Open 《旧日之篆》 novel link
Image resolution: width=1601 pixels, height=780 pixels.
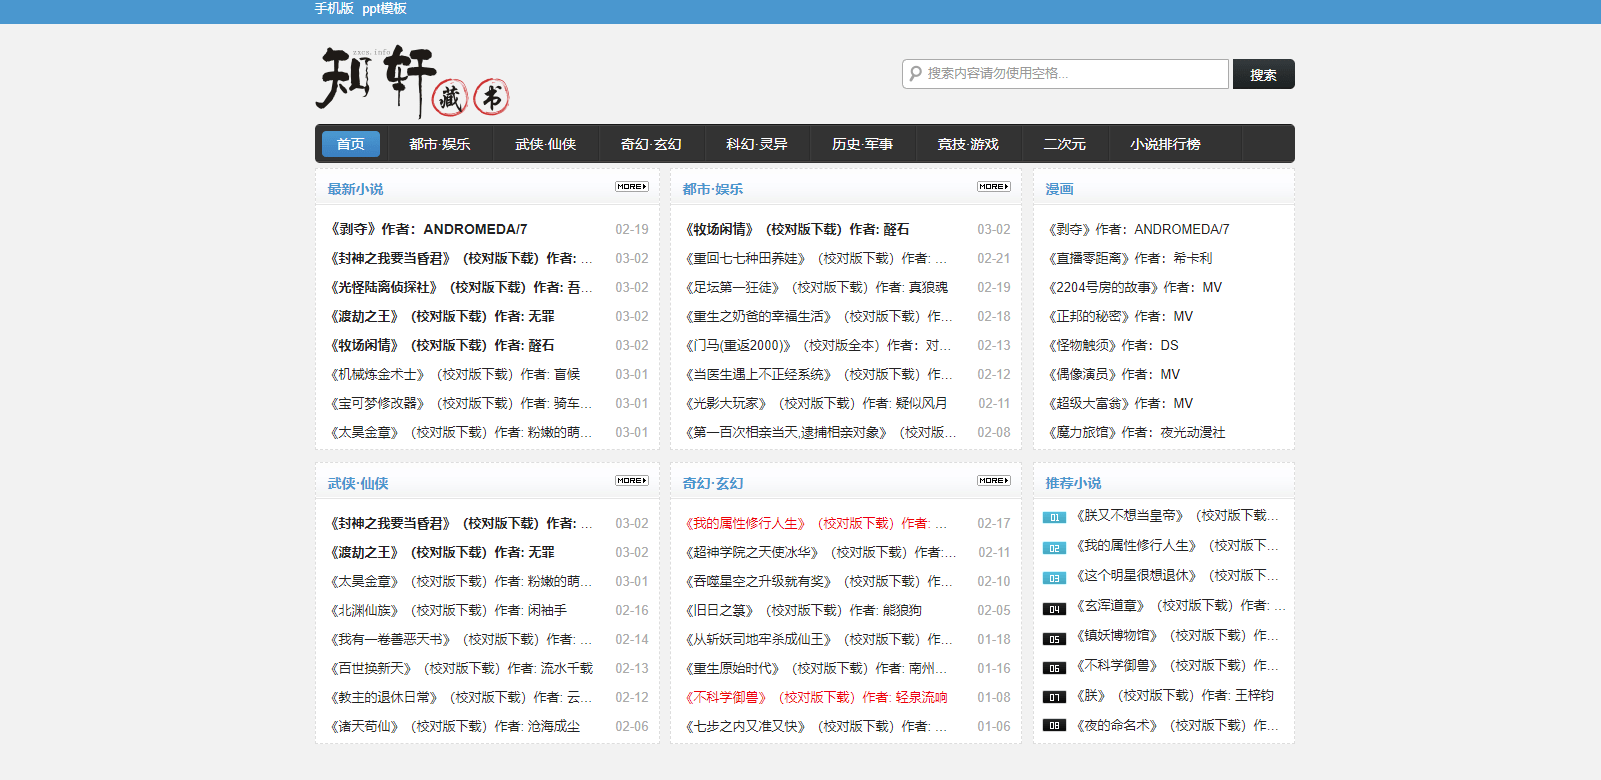pos(804,610)
